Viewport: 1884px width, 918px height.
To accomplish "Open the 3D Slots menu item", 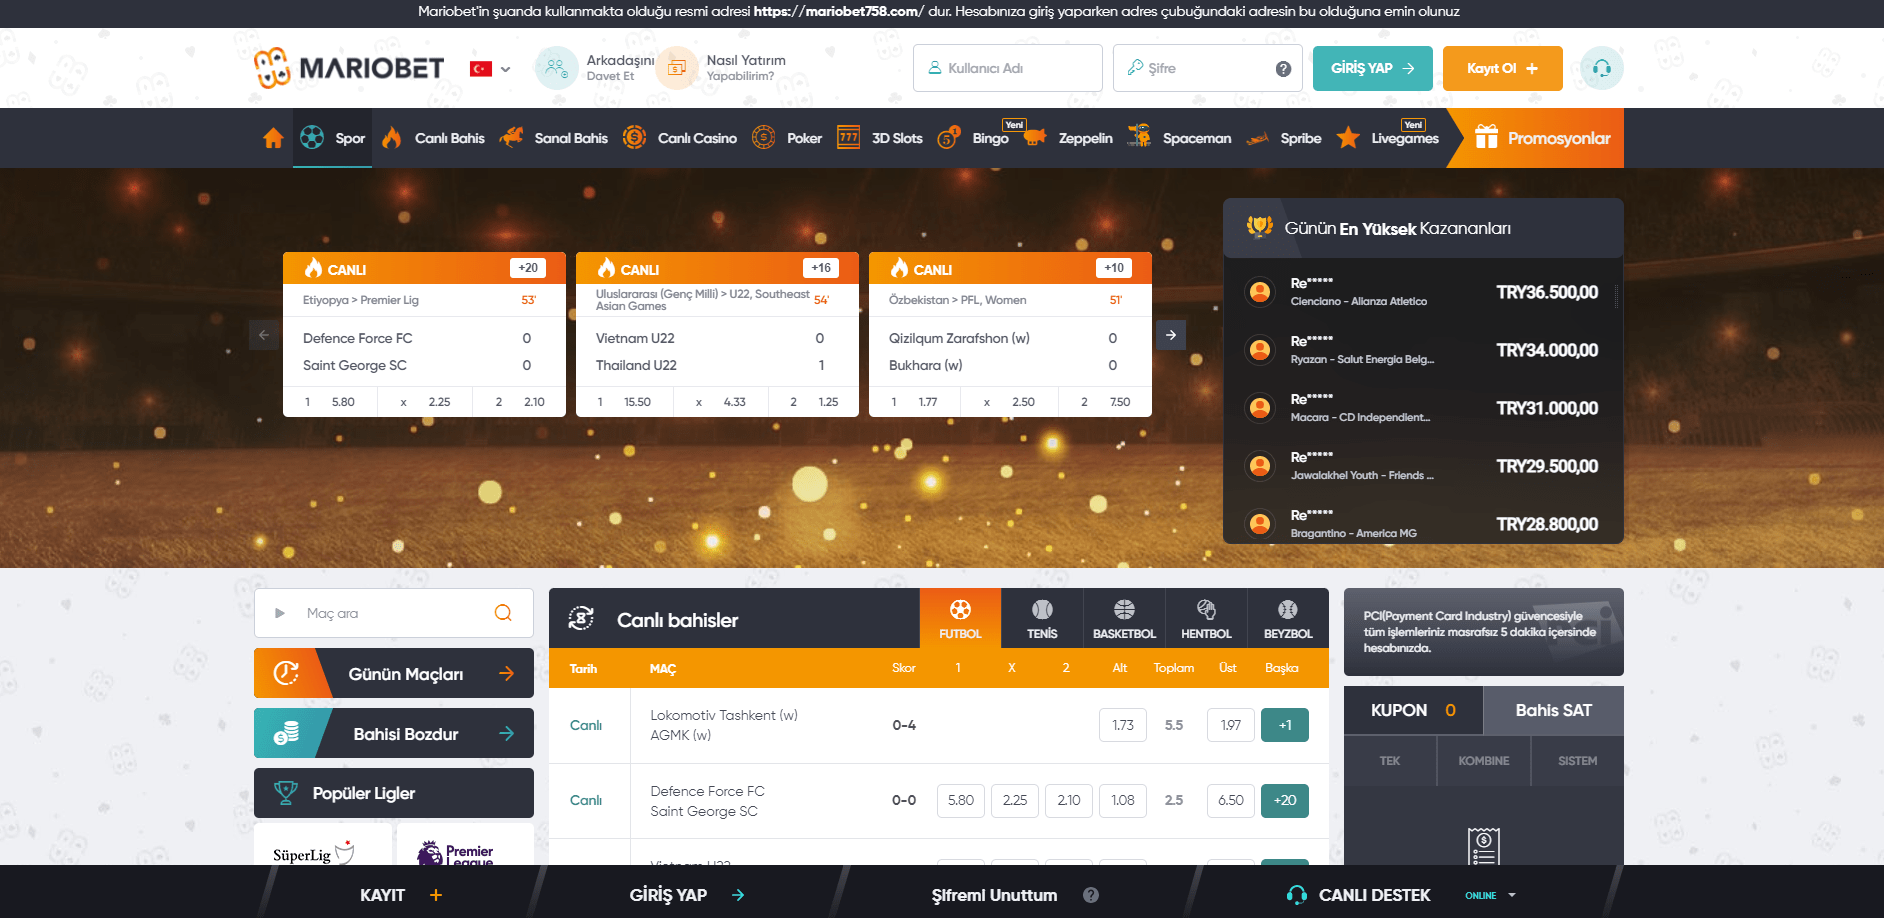I will pyautogui.click(x=879, y=138).
